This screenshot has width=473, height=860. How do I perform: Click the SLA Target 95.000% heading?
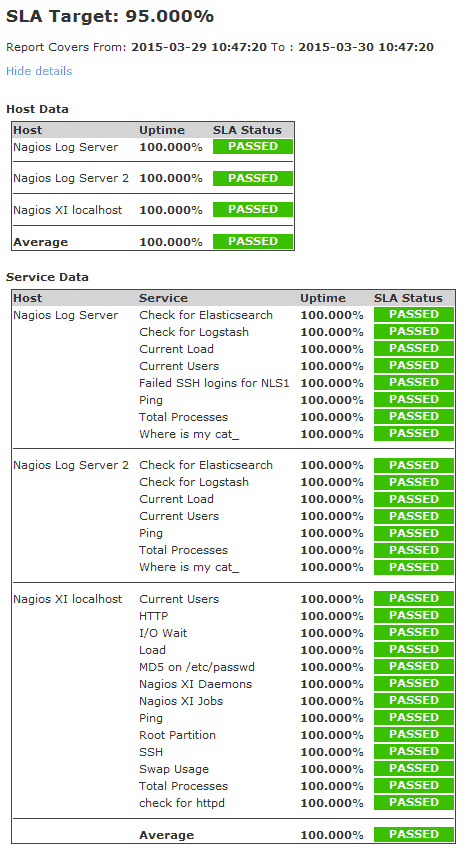point(110,16)
